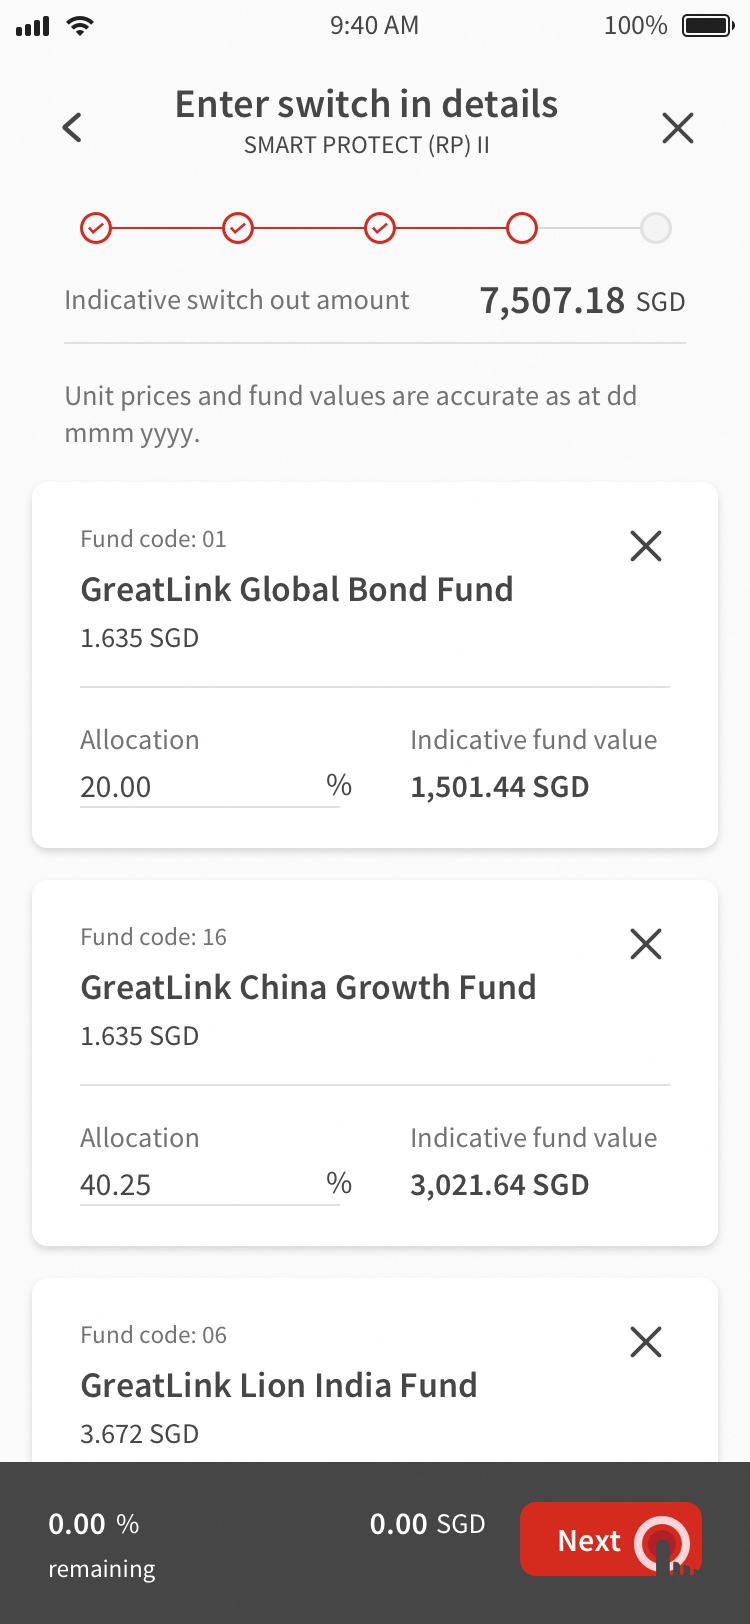
Task: Tap the battery icon in status bar
Action: click(708, 26)
